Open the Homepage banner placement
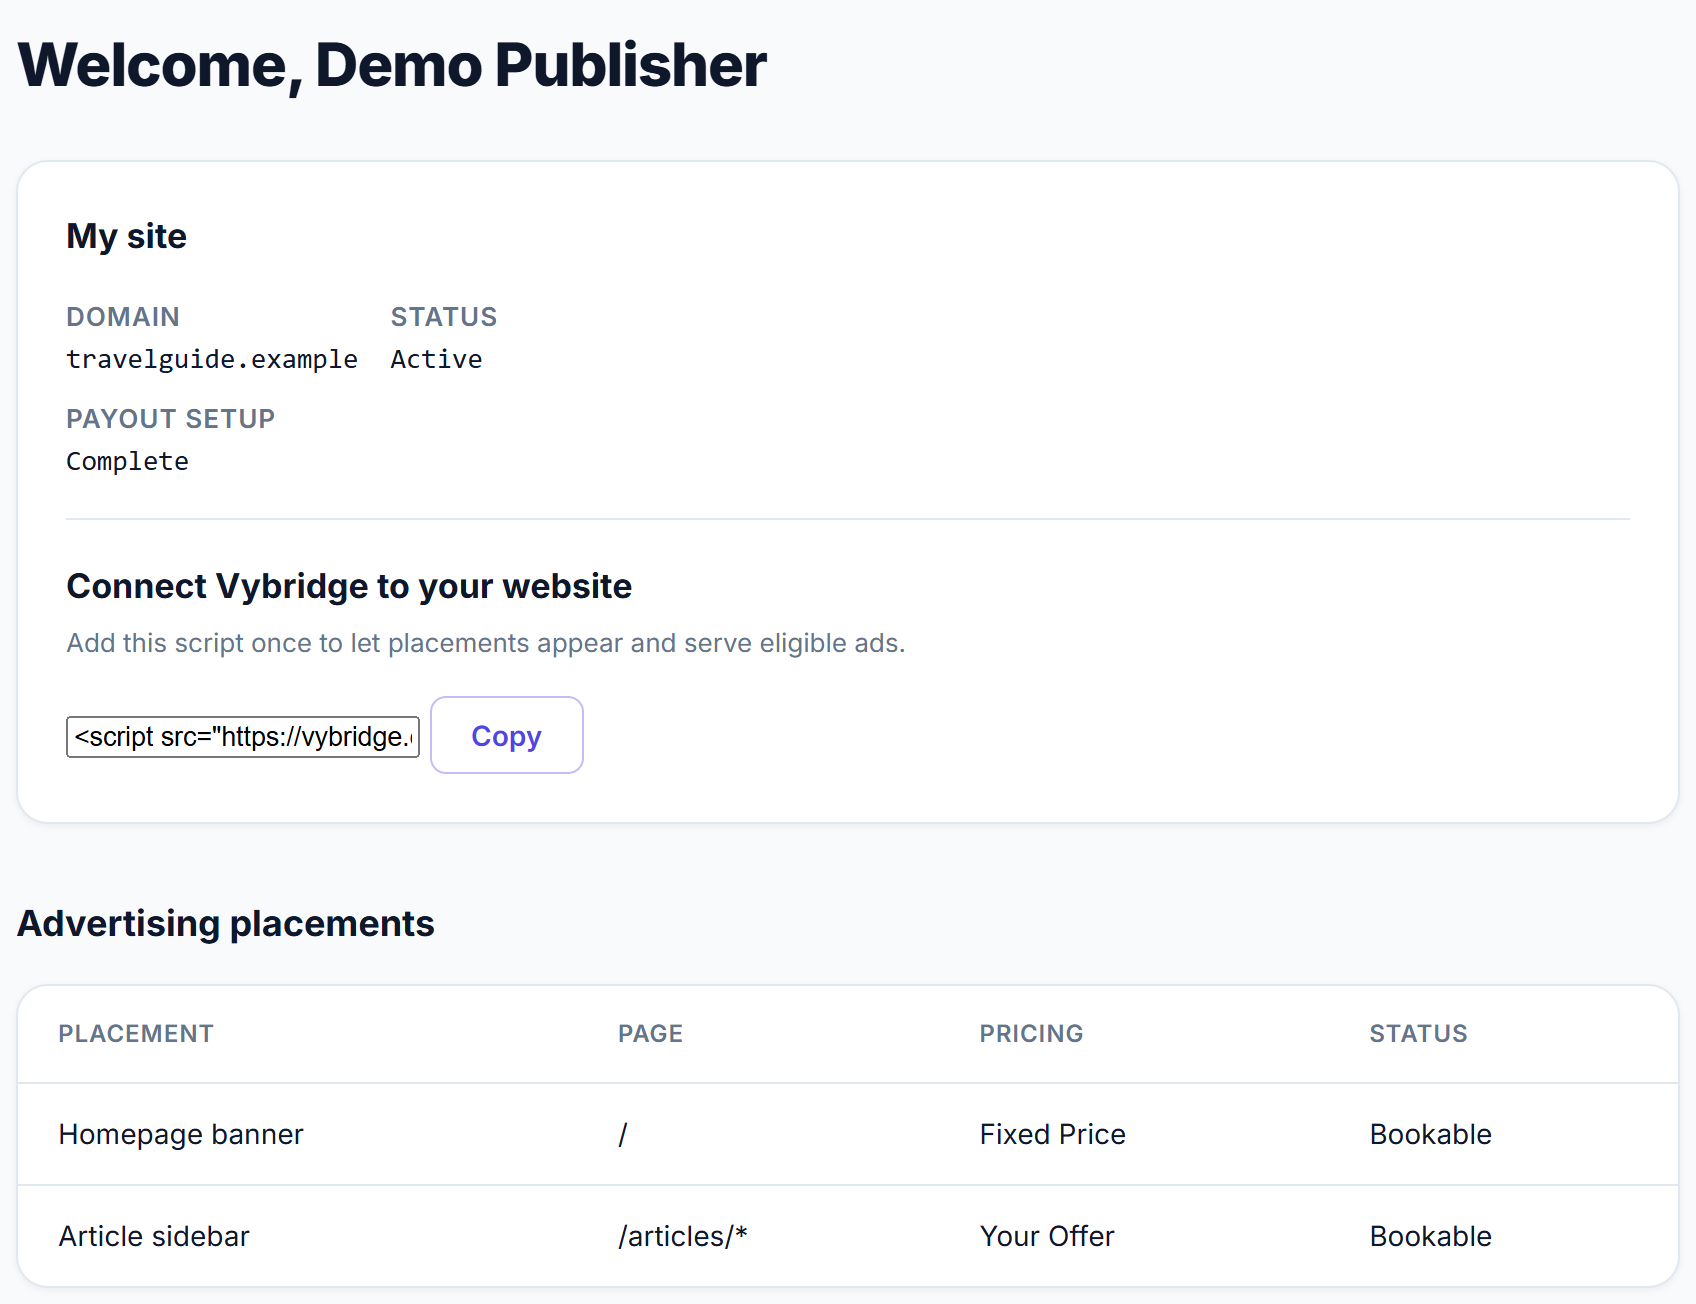Viewport: 1696px width, 1304px height. [181, 1134]
